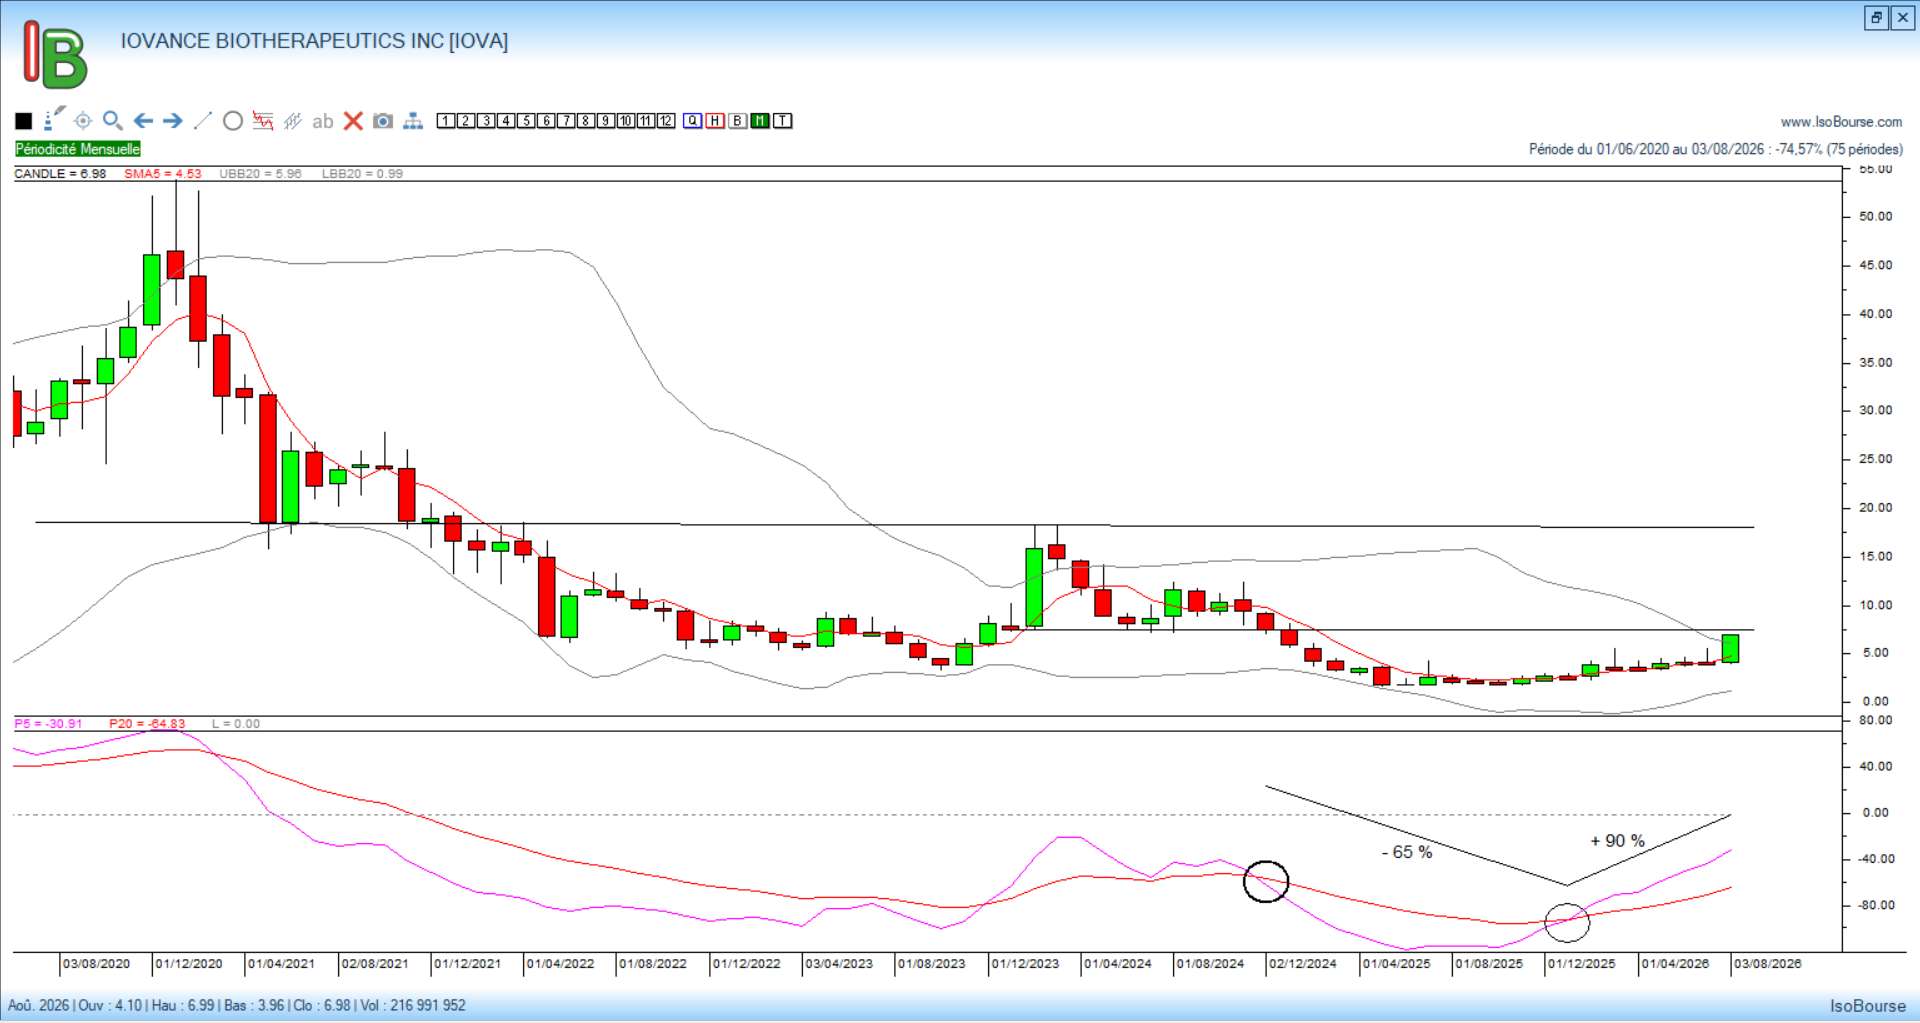Select layout button 3
This screenshot has width=1920, height=1023.
pos(486,121)
